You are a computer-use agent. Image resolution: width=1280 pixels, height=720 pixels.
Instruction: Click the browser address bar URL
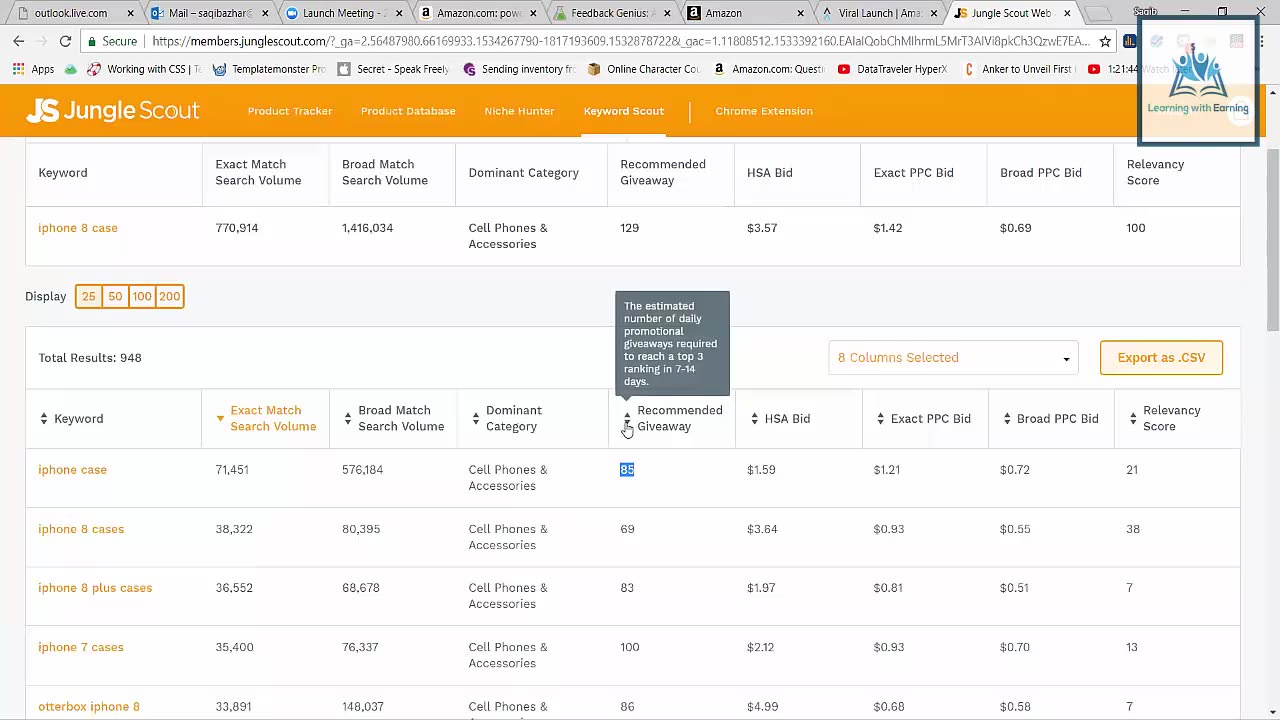click(620, 41)
